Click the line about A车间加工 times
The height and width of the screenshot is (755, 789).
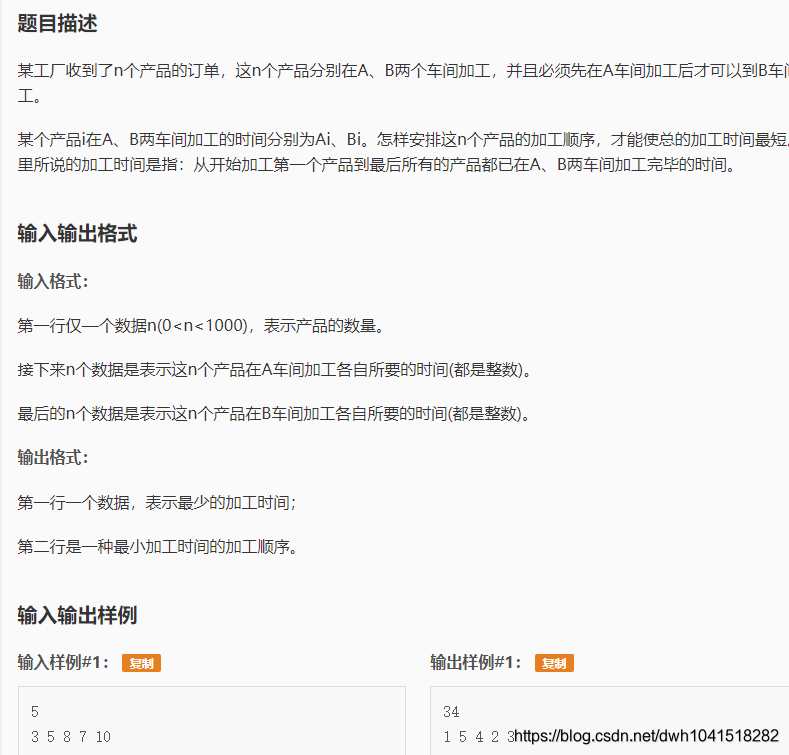275,370
